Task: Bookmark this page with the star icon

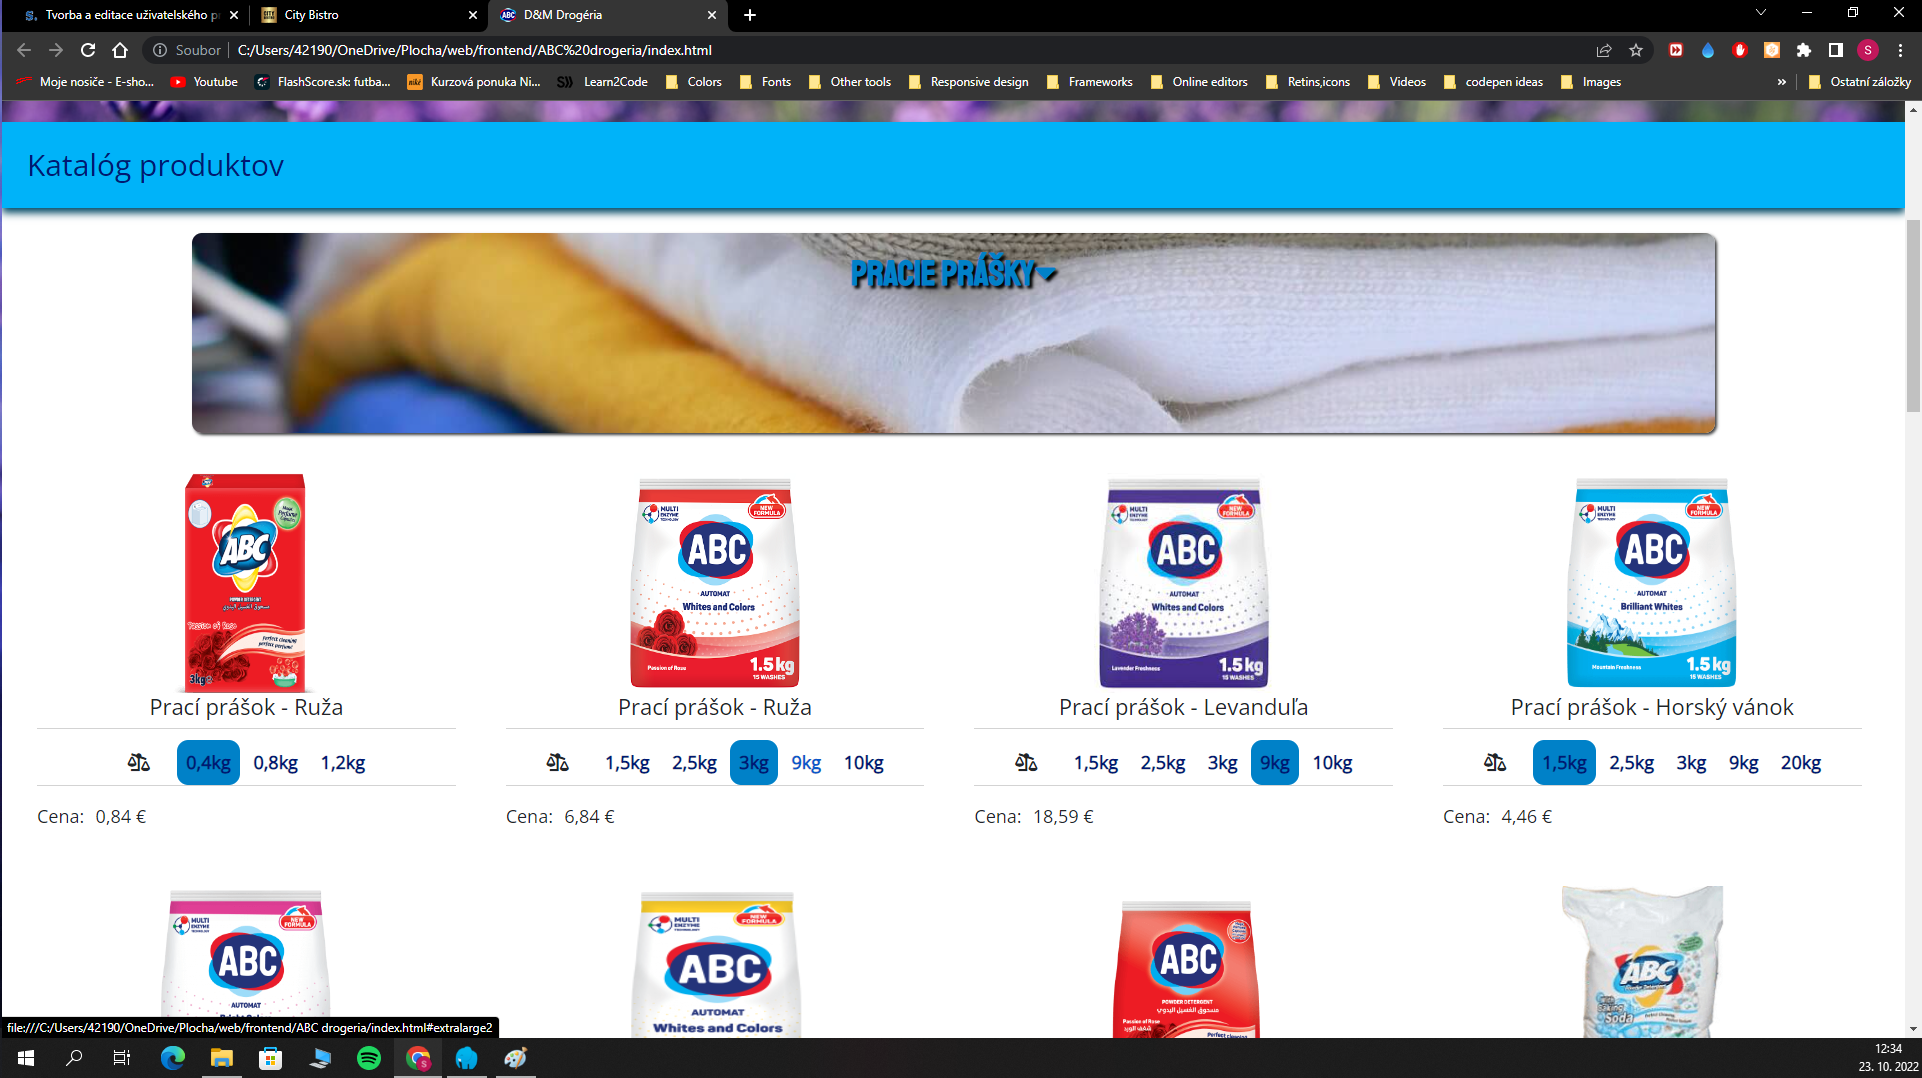Action: coord(1636,50)
